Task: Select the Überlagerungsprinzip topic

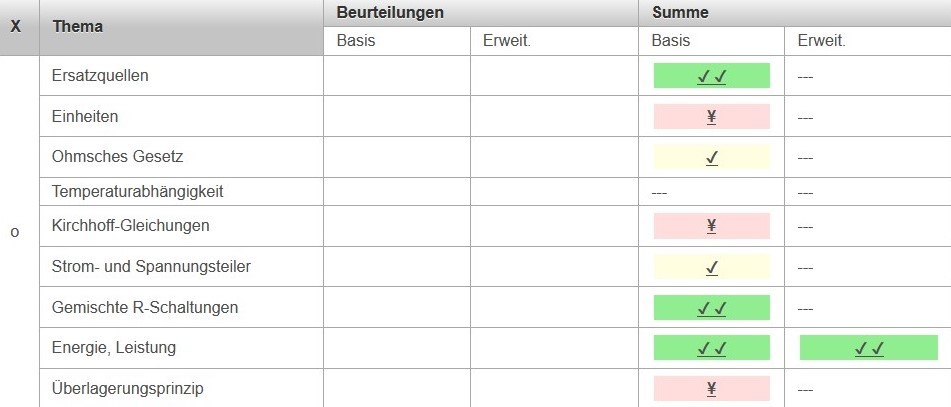Action: (127, 389)
